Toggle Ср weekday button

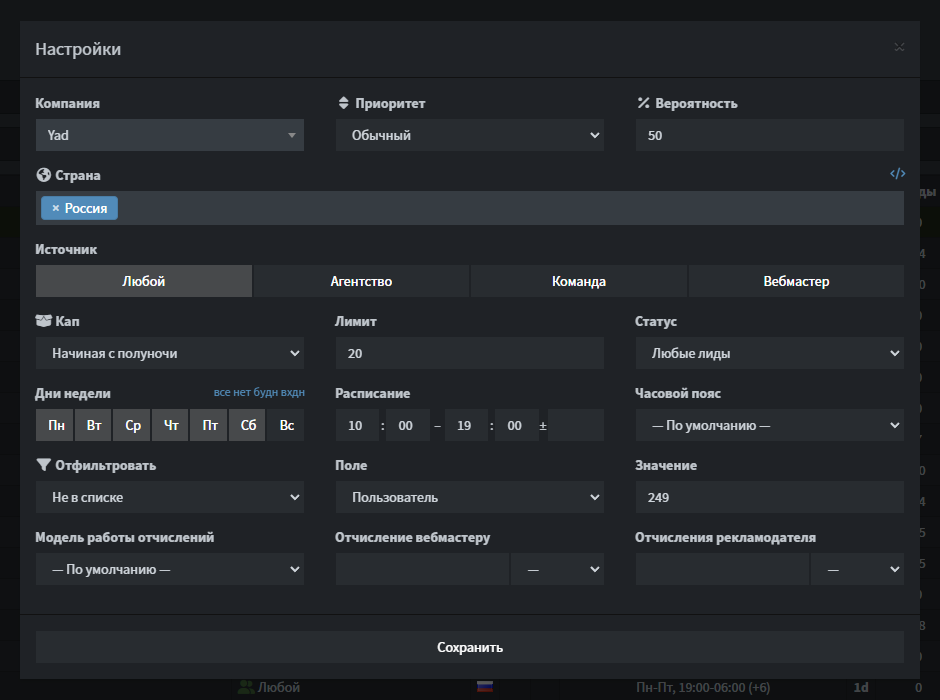point(132,425)
